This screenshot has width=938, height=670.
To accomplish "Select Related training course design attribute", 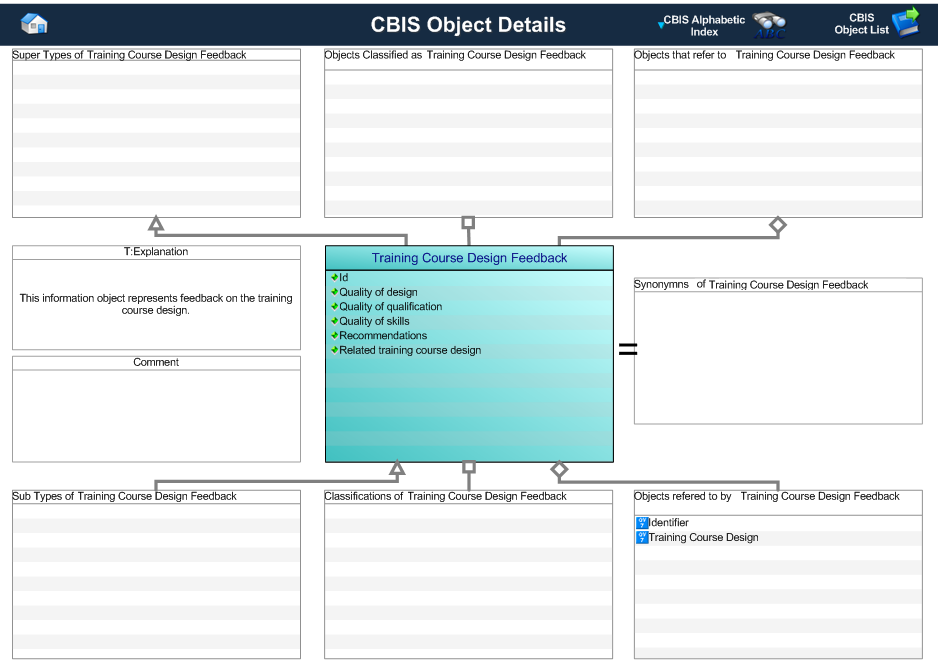I will (410, 350).
